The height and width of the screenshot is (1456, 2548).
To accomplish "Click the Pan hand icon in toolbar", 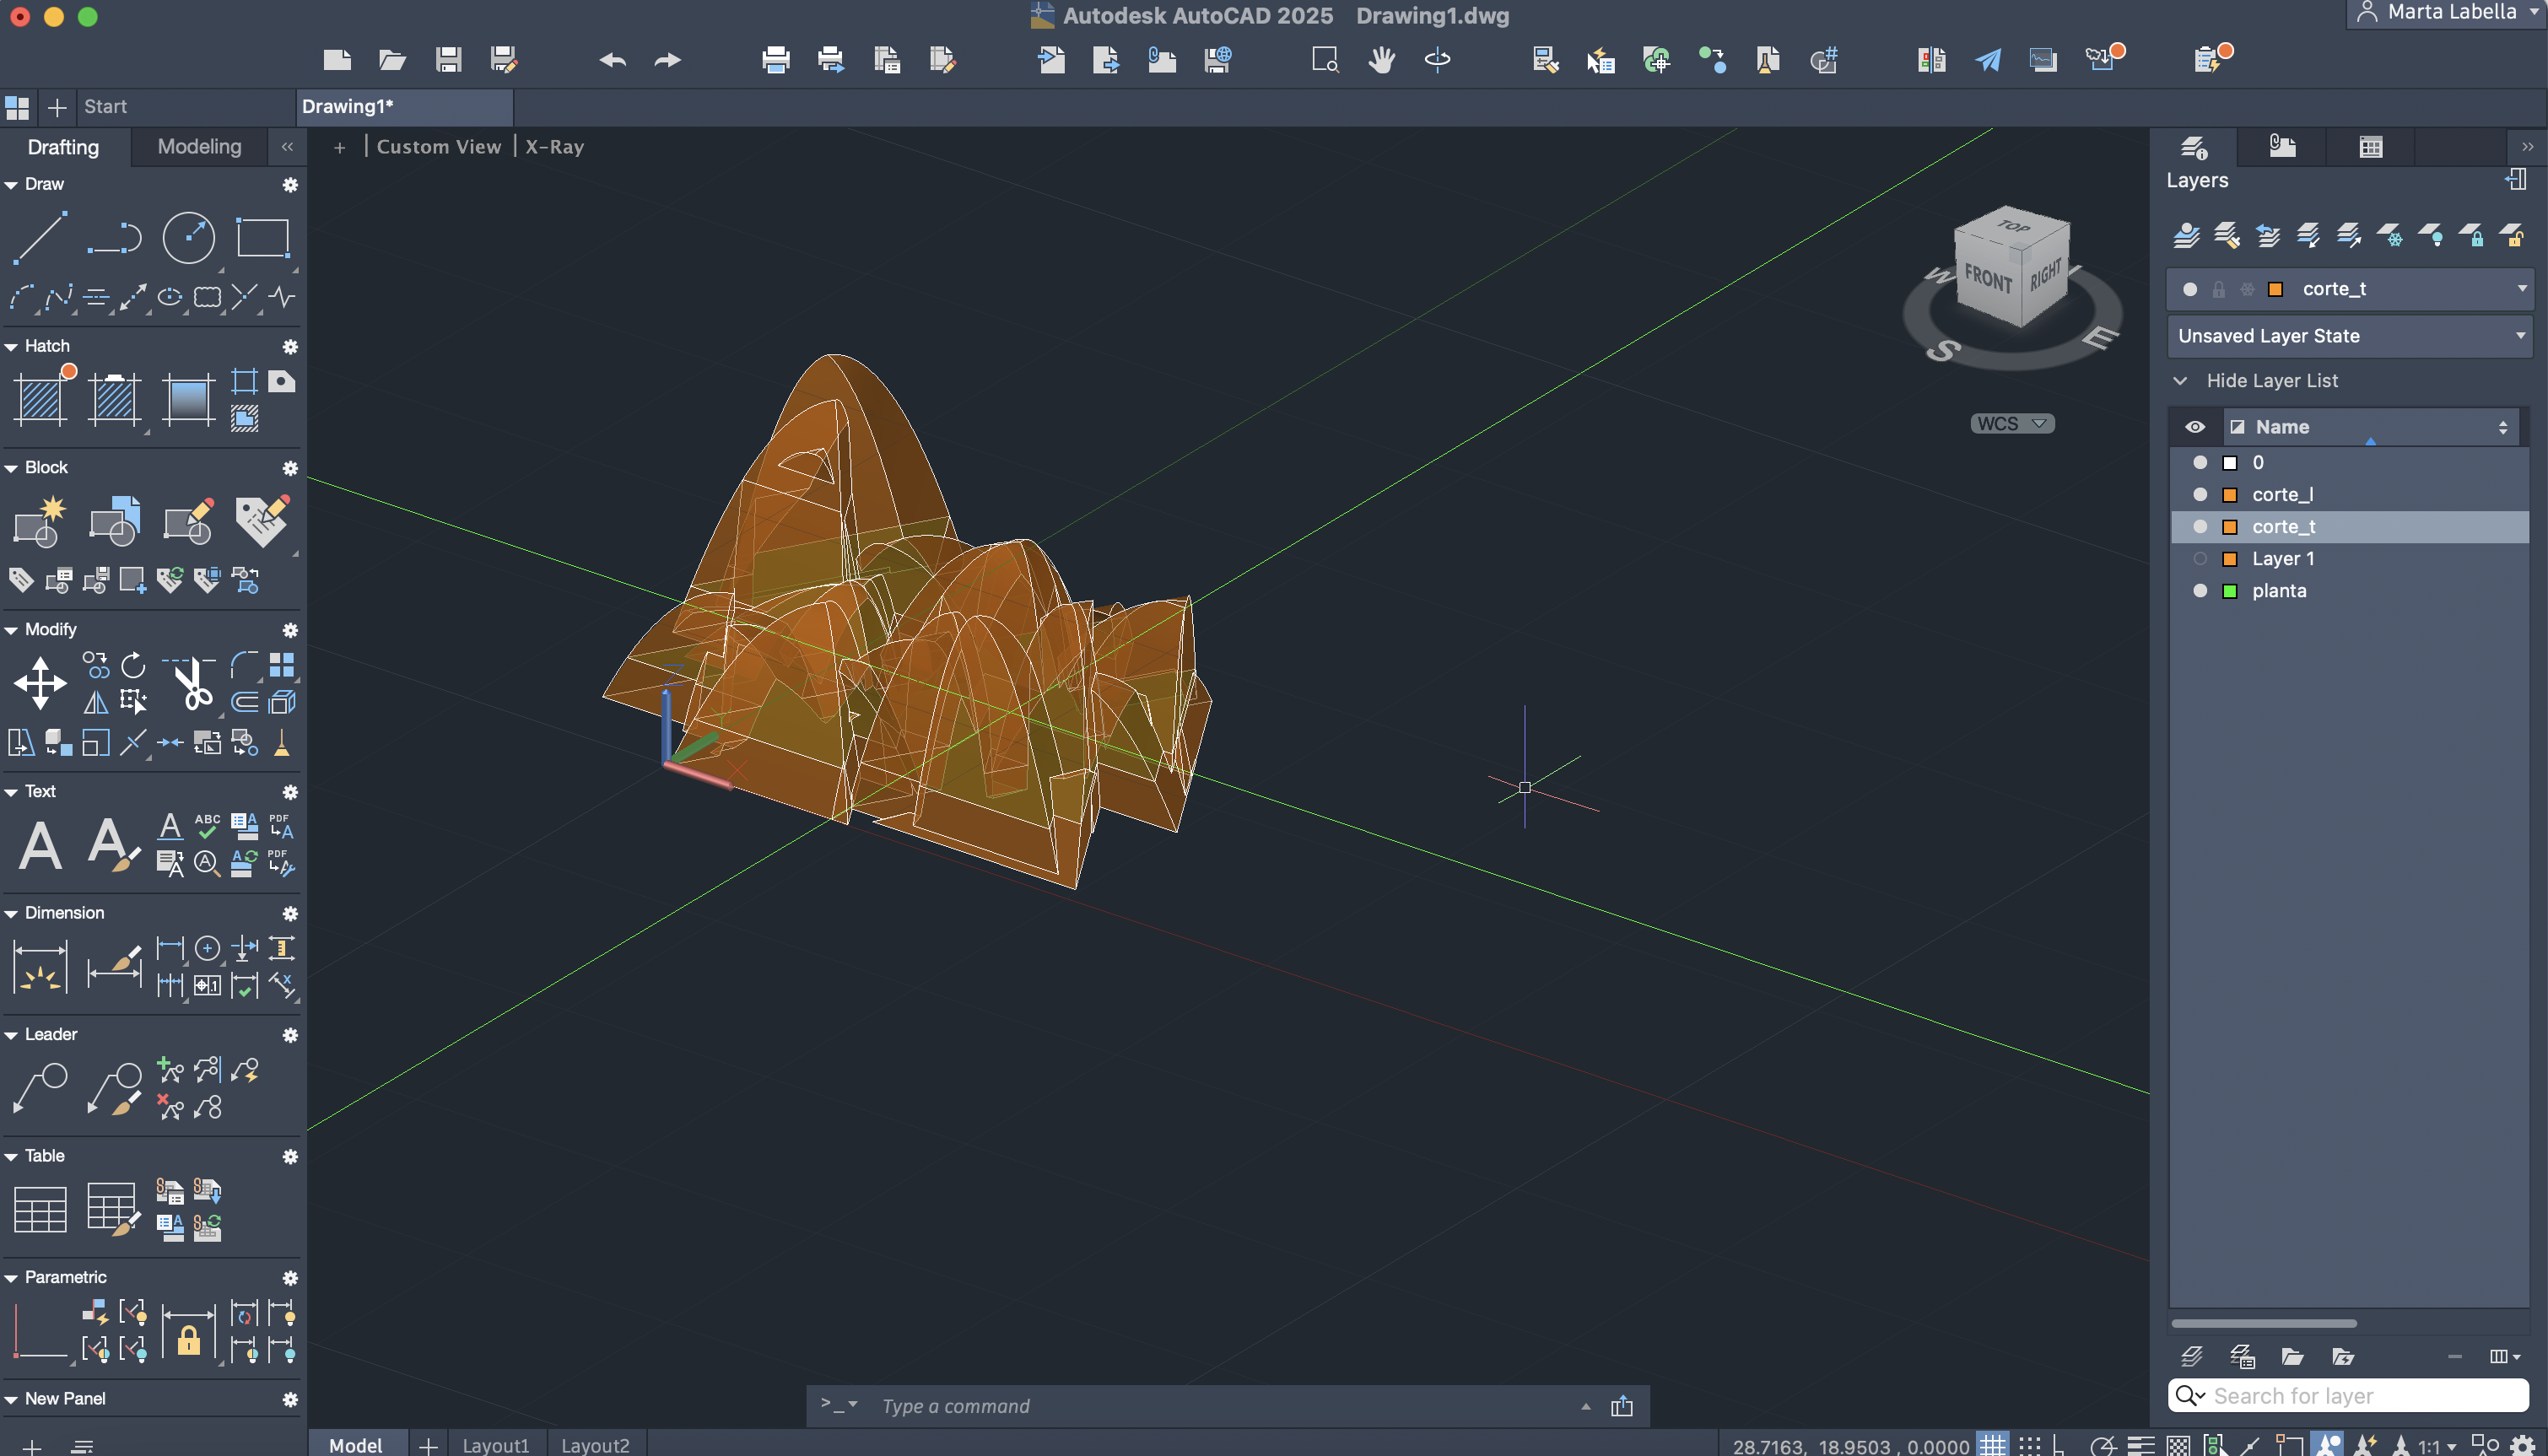I will click(x=1382, y=60).
